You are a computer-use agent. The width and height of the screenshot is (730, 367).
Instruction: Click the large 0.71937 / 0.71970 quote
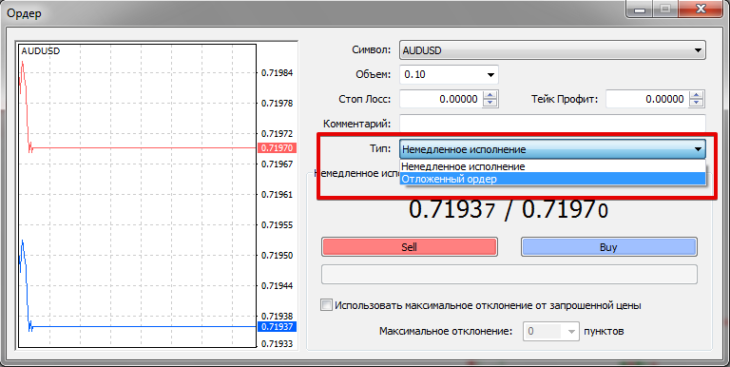[x=509, y=210]
